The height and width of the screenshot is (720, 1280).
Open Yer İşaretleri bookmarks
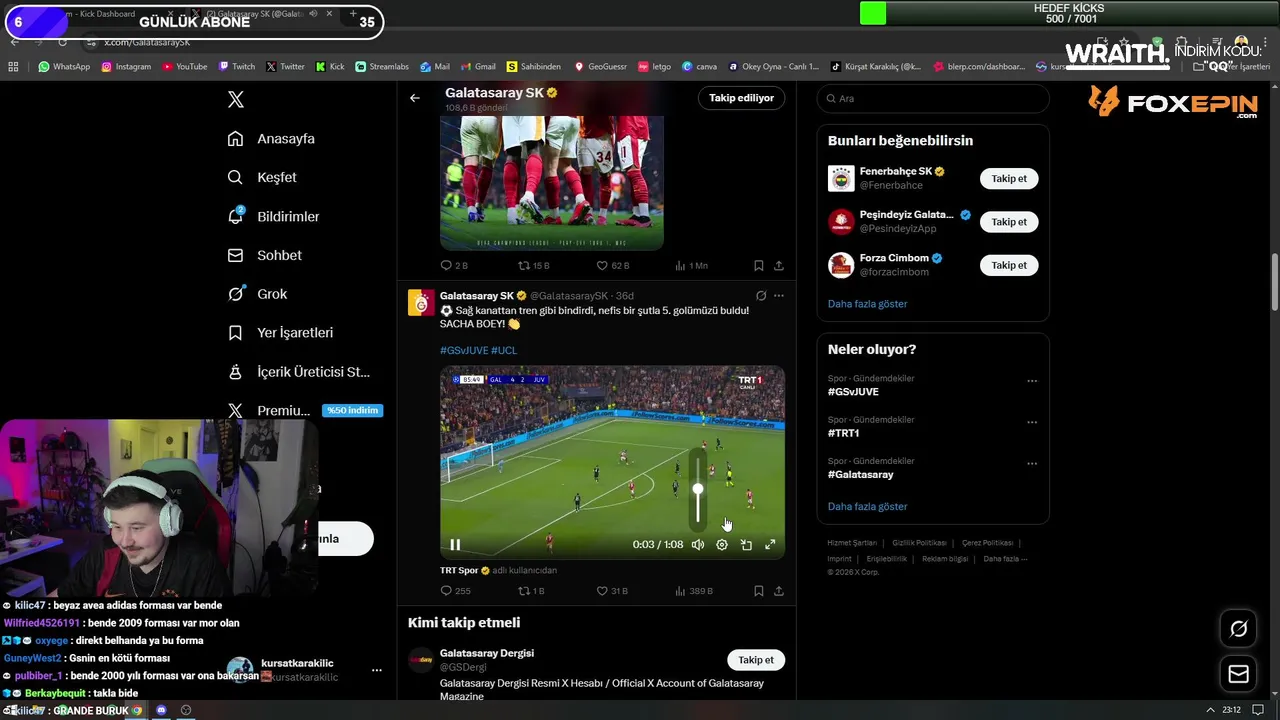[280, 332]
